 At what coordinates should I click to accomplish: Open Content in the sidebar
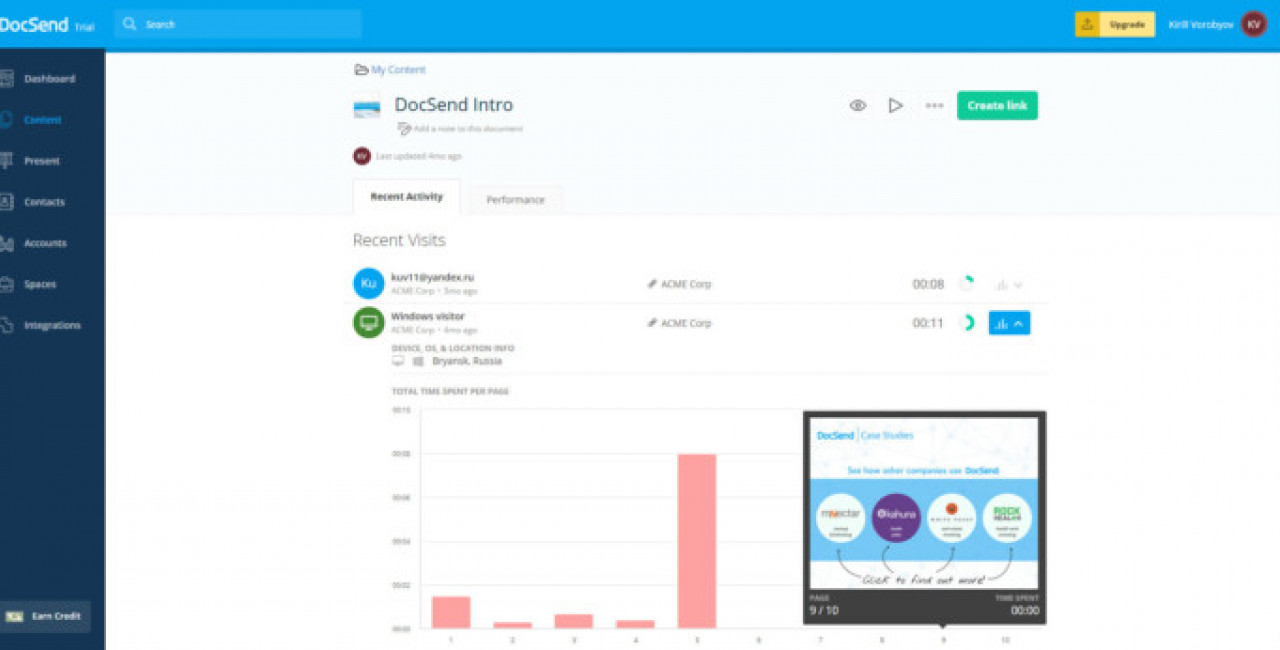pos(43,119)
